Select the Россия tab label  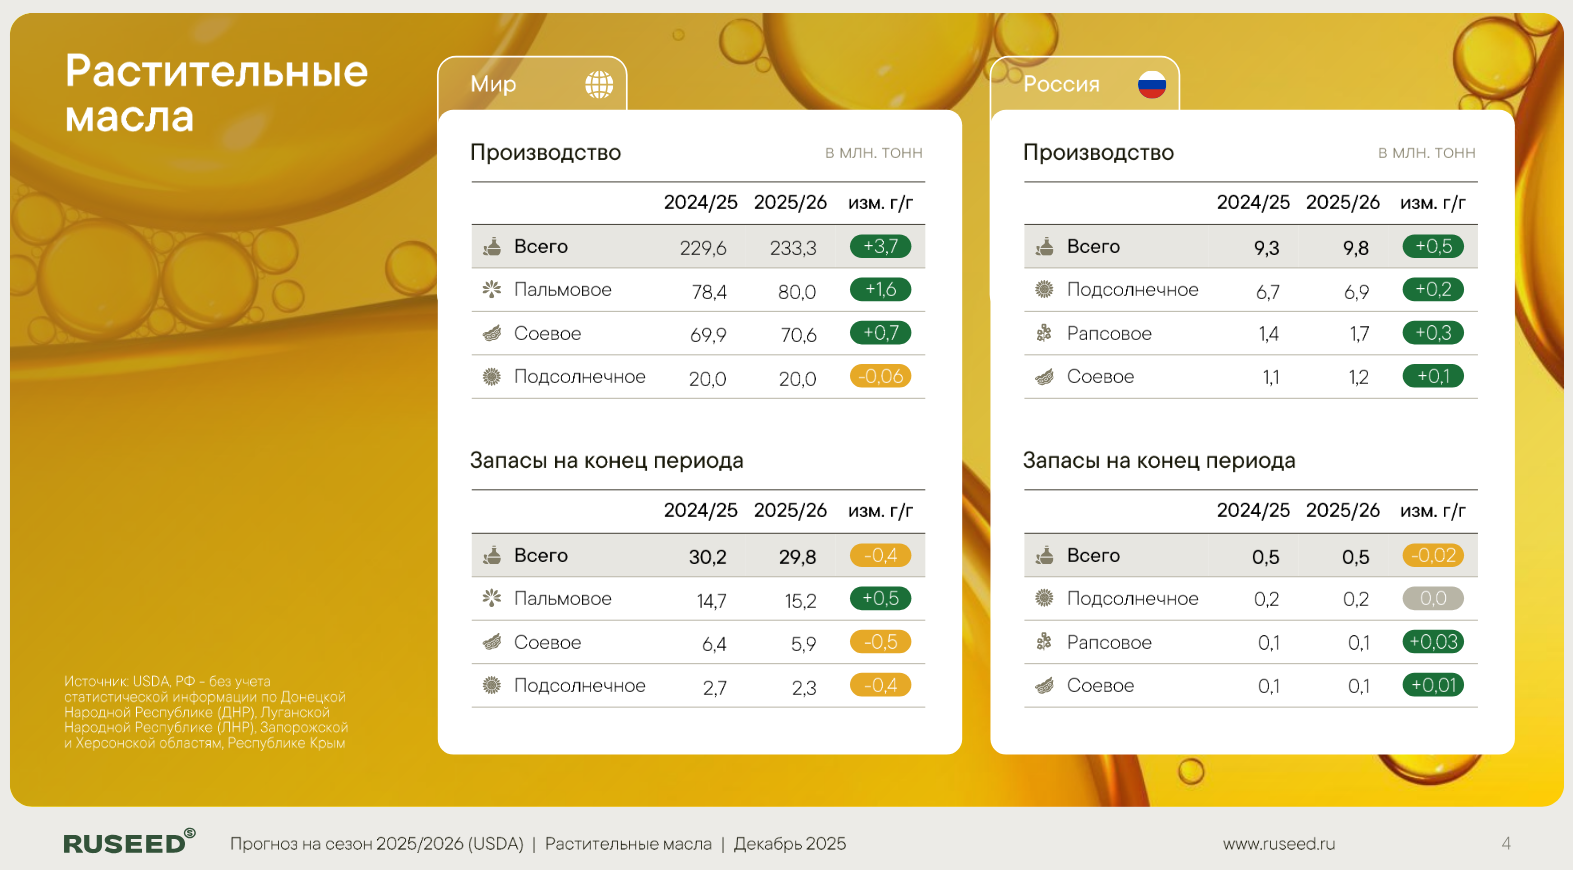(x=1061, y=85)
